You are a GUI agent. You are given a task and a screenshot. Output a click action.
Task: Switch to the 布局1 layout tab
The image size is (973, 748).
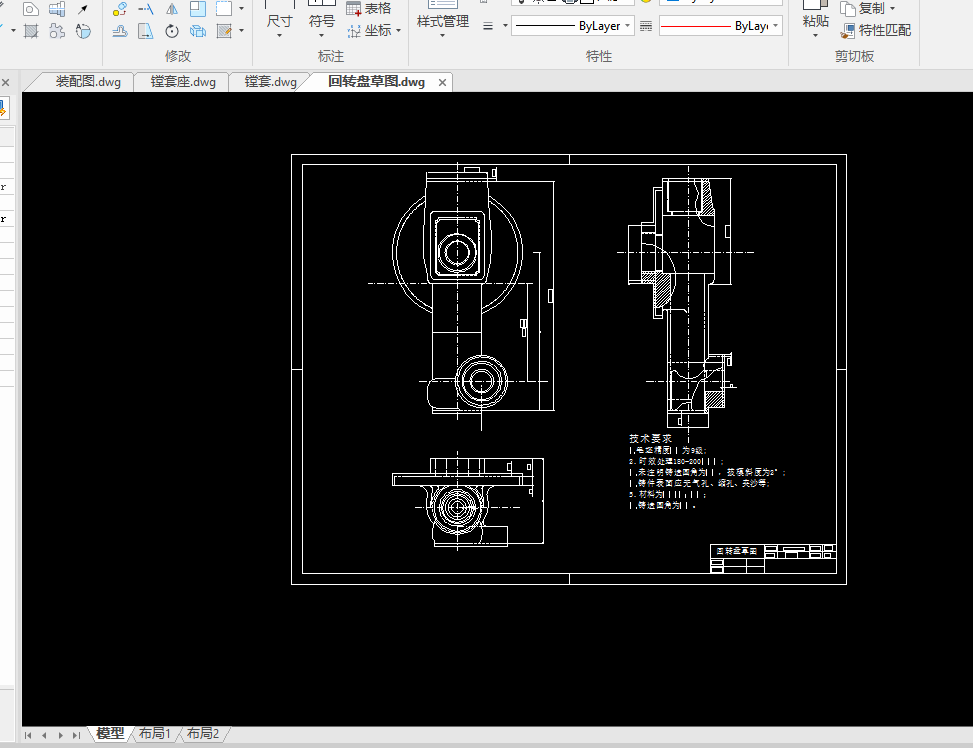coord(155,733)
